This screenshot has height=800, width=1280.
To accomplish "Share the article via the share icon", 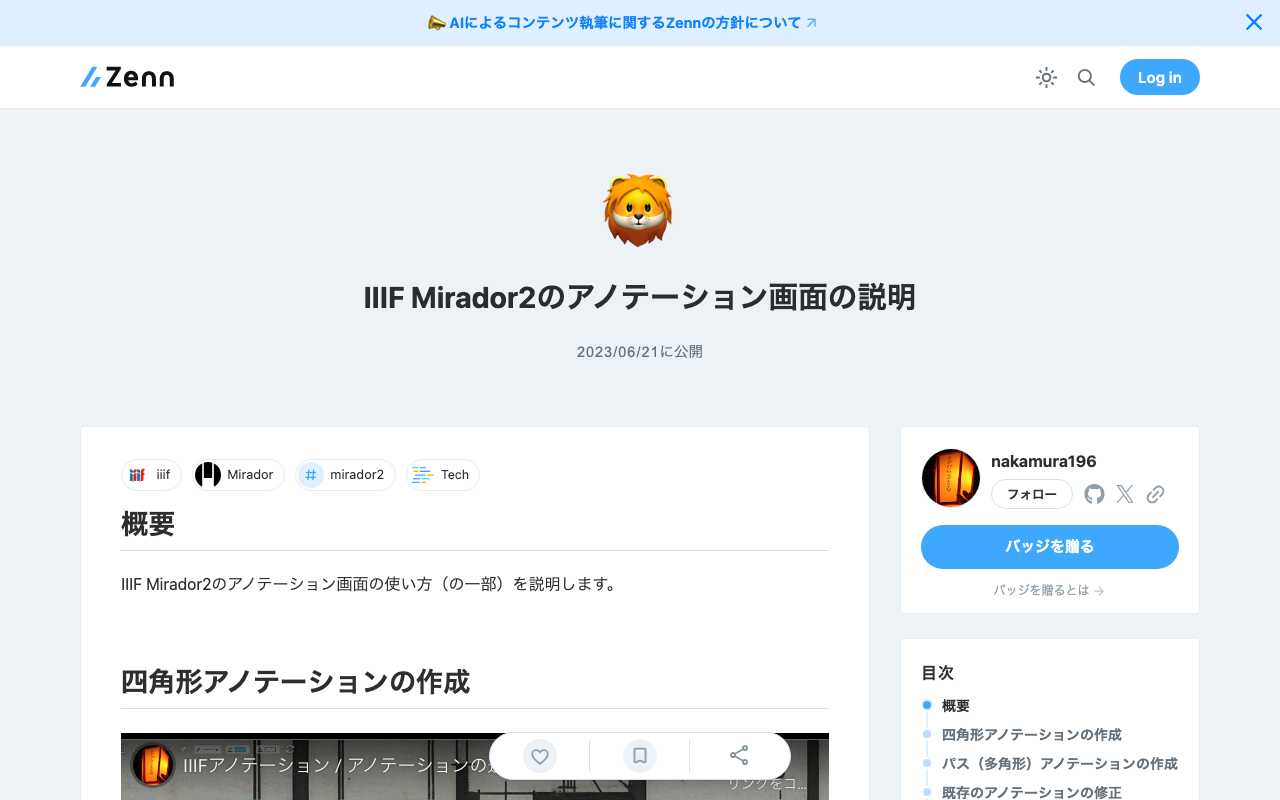I will (739, 756).
